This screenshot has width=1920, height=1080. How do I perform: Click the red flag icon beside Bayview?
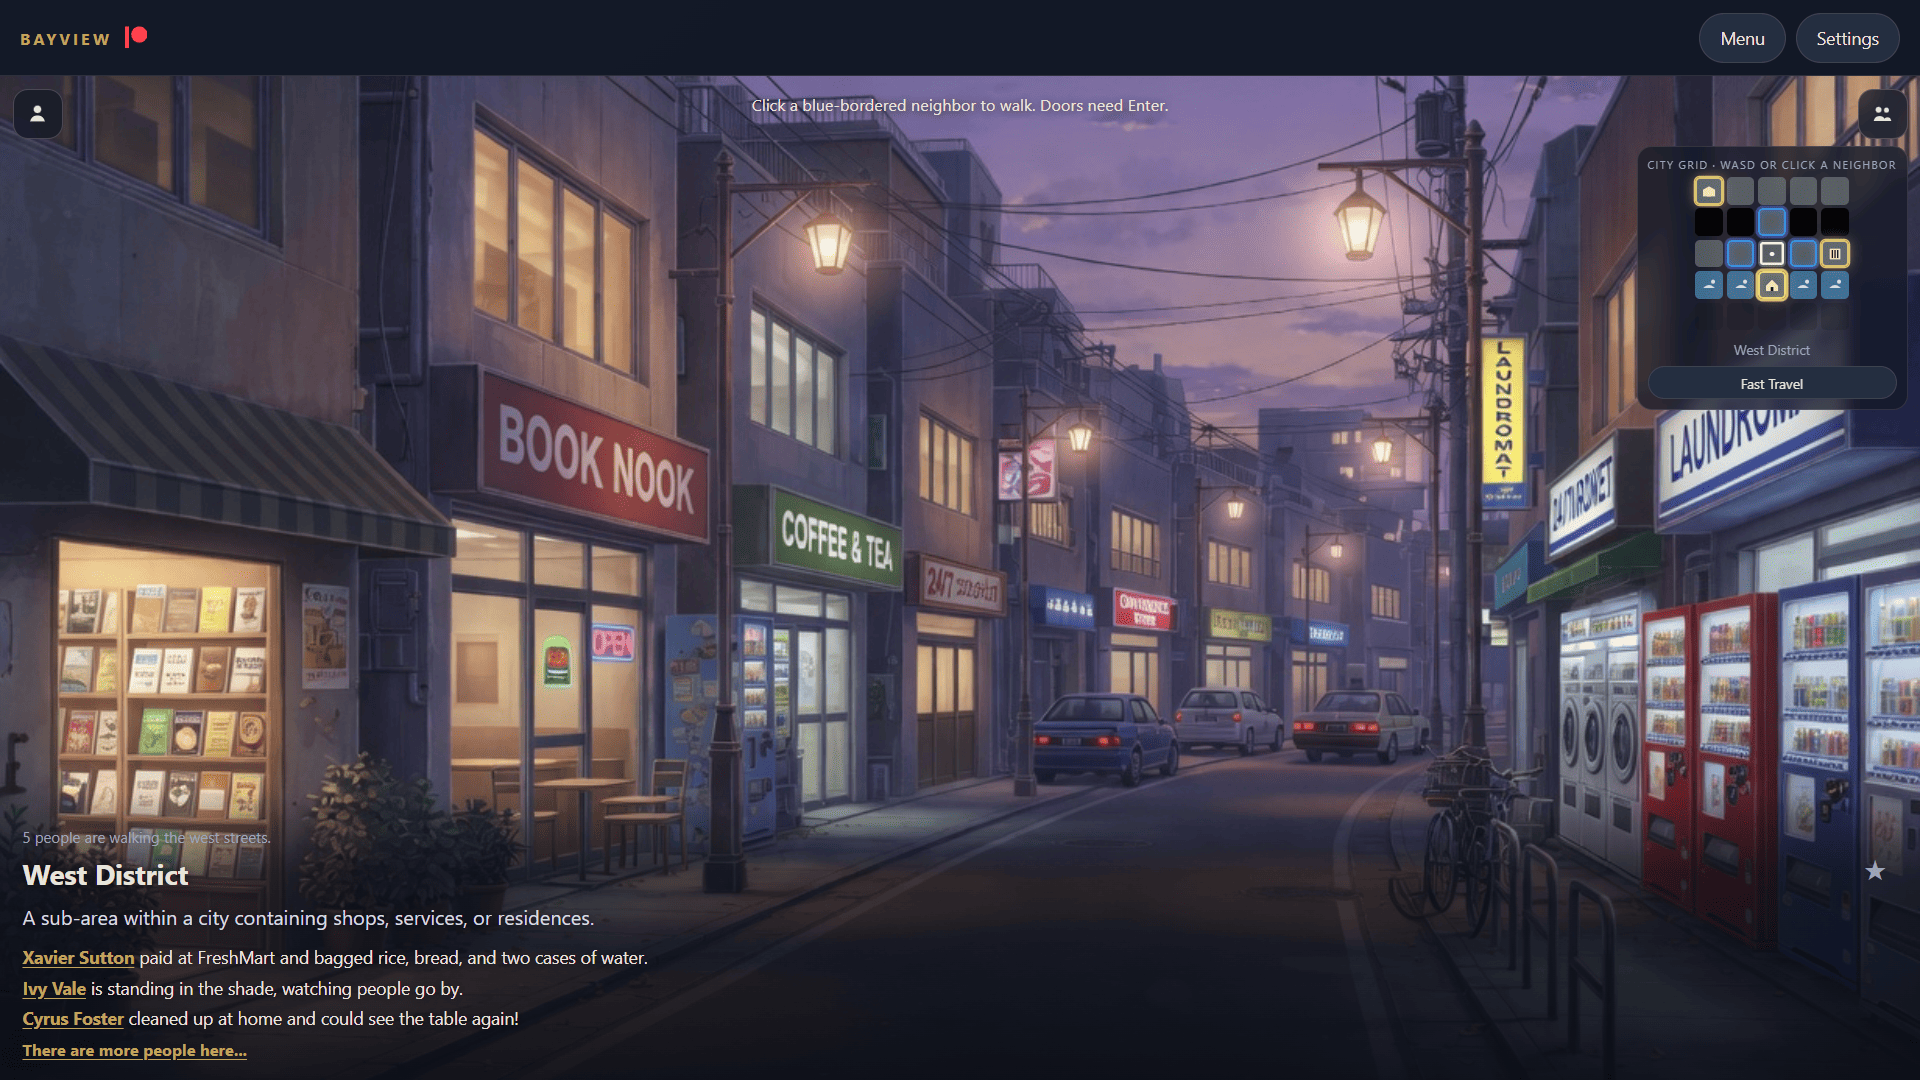(136, 37)
